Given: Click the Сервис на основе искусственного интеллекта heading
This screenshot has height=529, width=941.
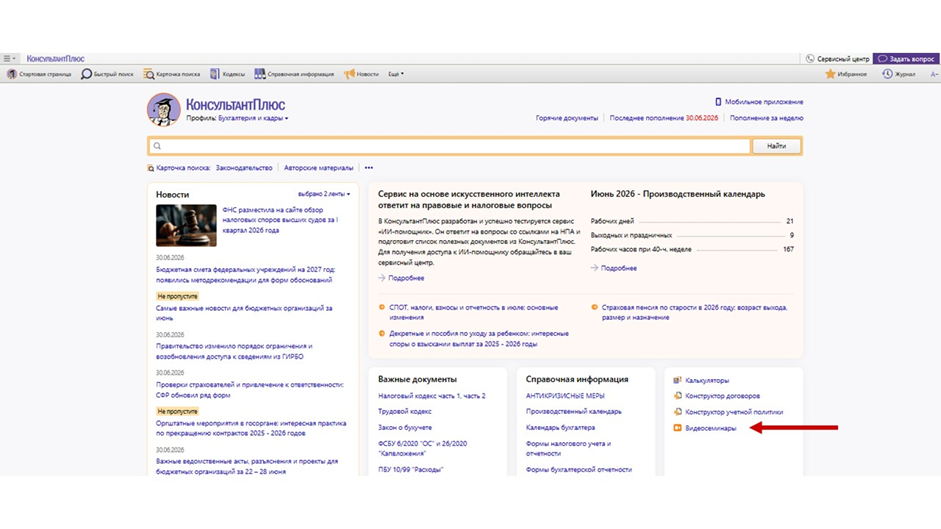Looking at the screenshot, I should click(x=469, y=199).
